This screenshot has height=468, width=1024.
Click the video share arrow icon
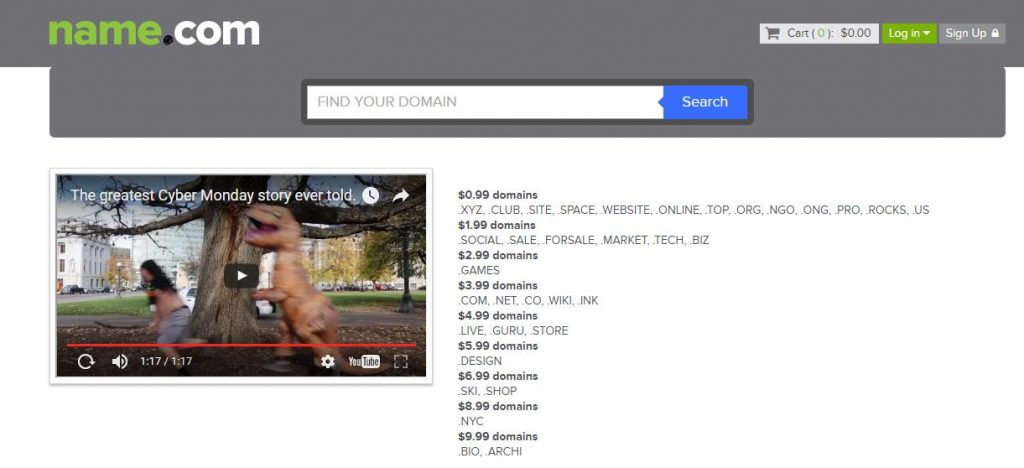click(401, 196)
